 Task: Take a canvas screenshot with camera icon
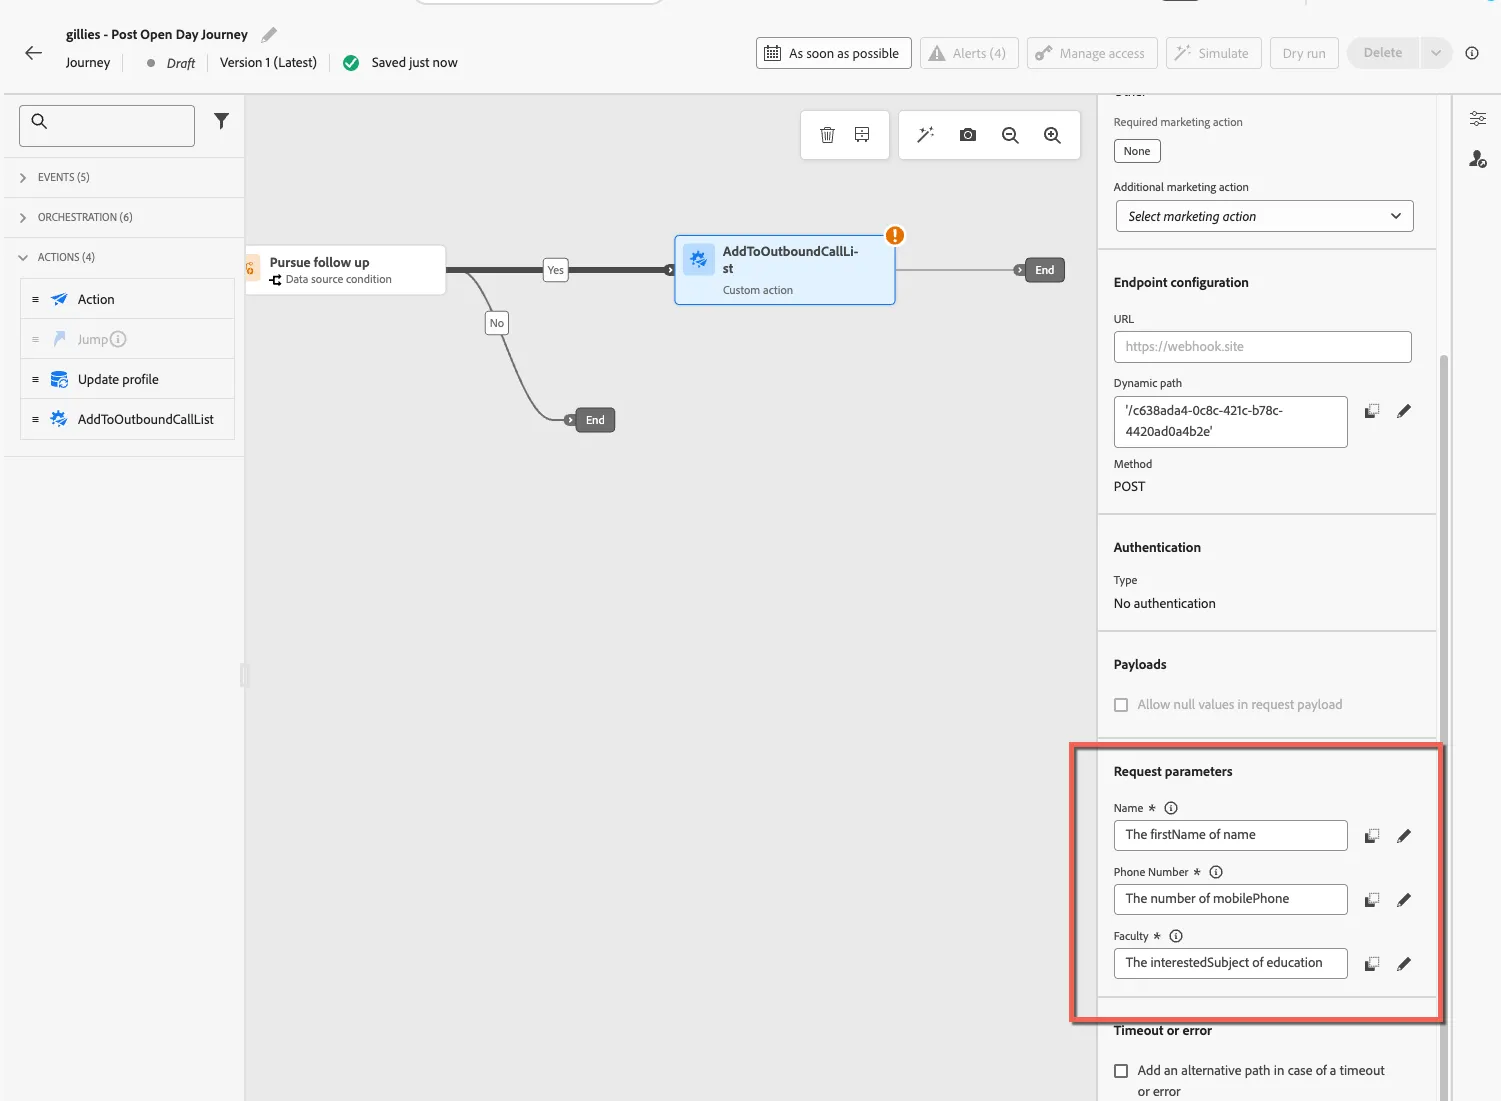968,135
